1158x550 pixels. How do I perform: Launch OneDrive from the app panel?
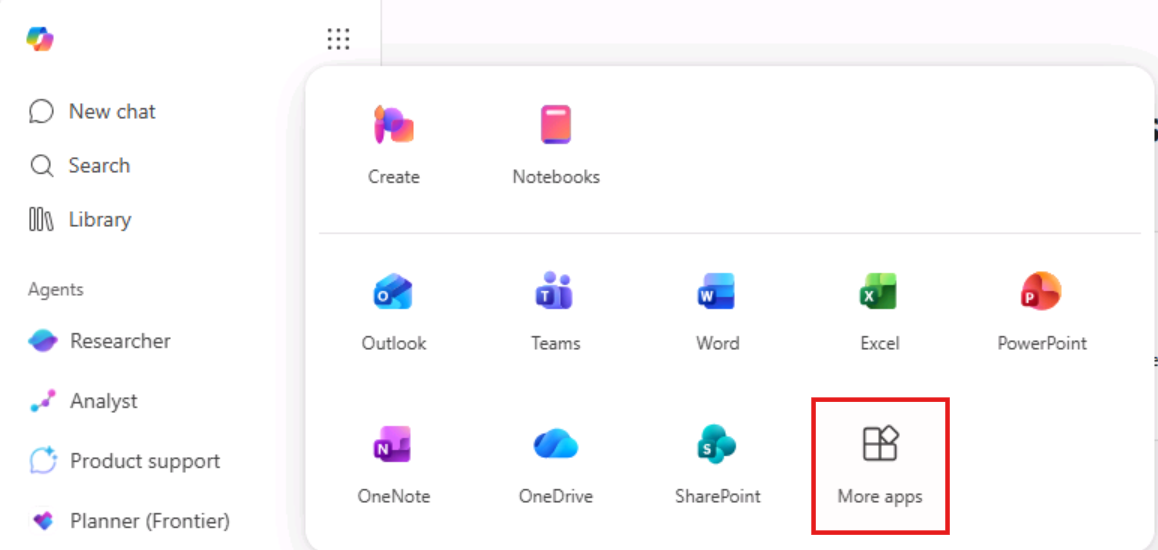tap(555, 465)
